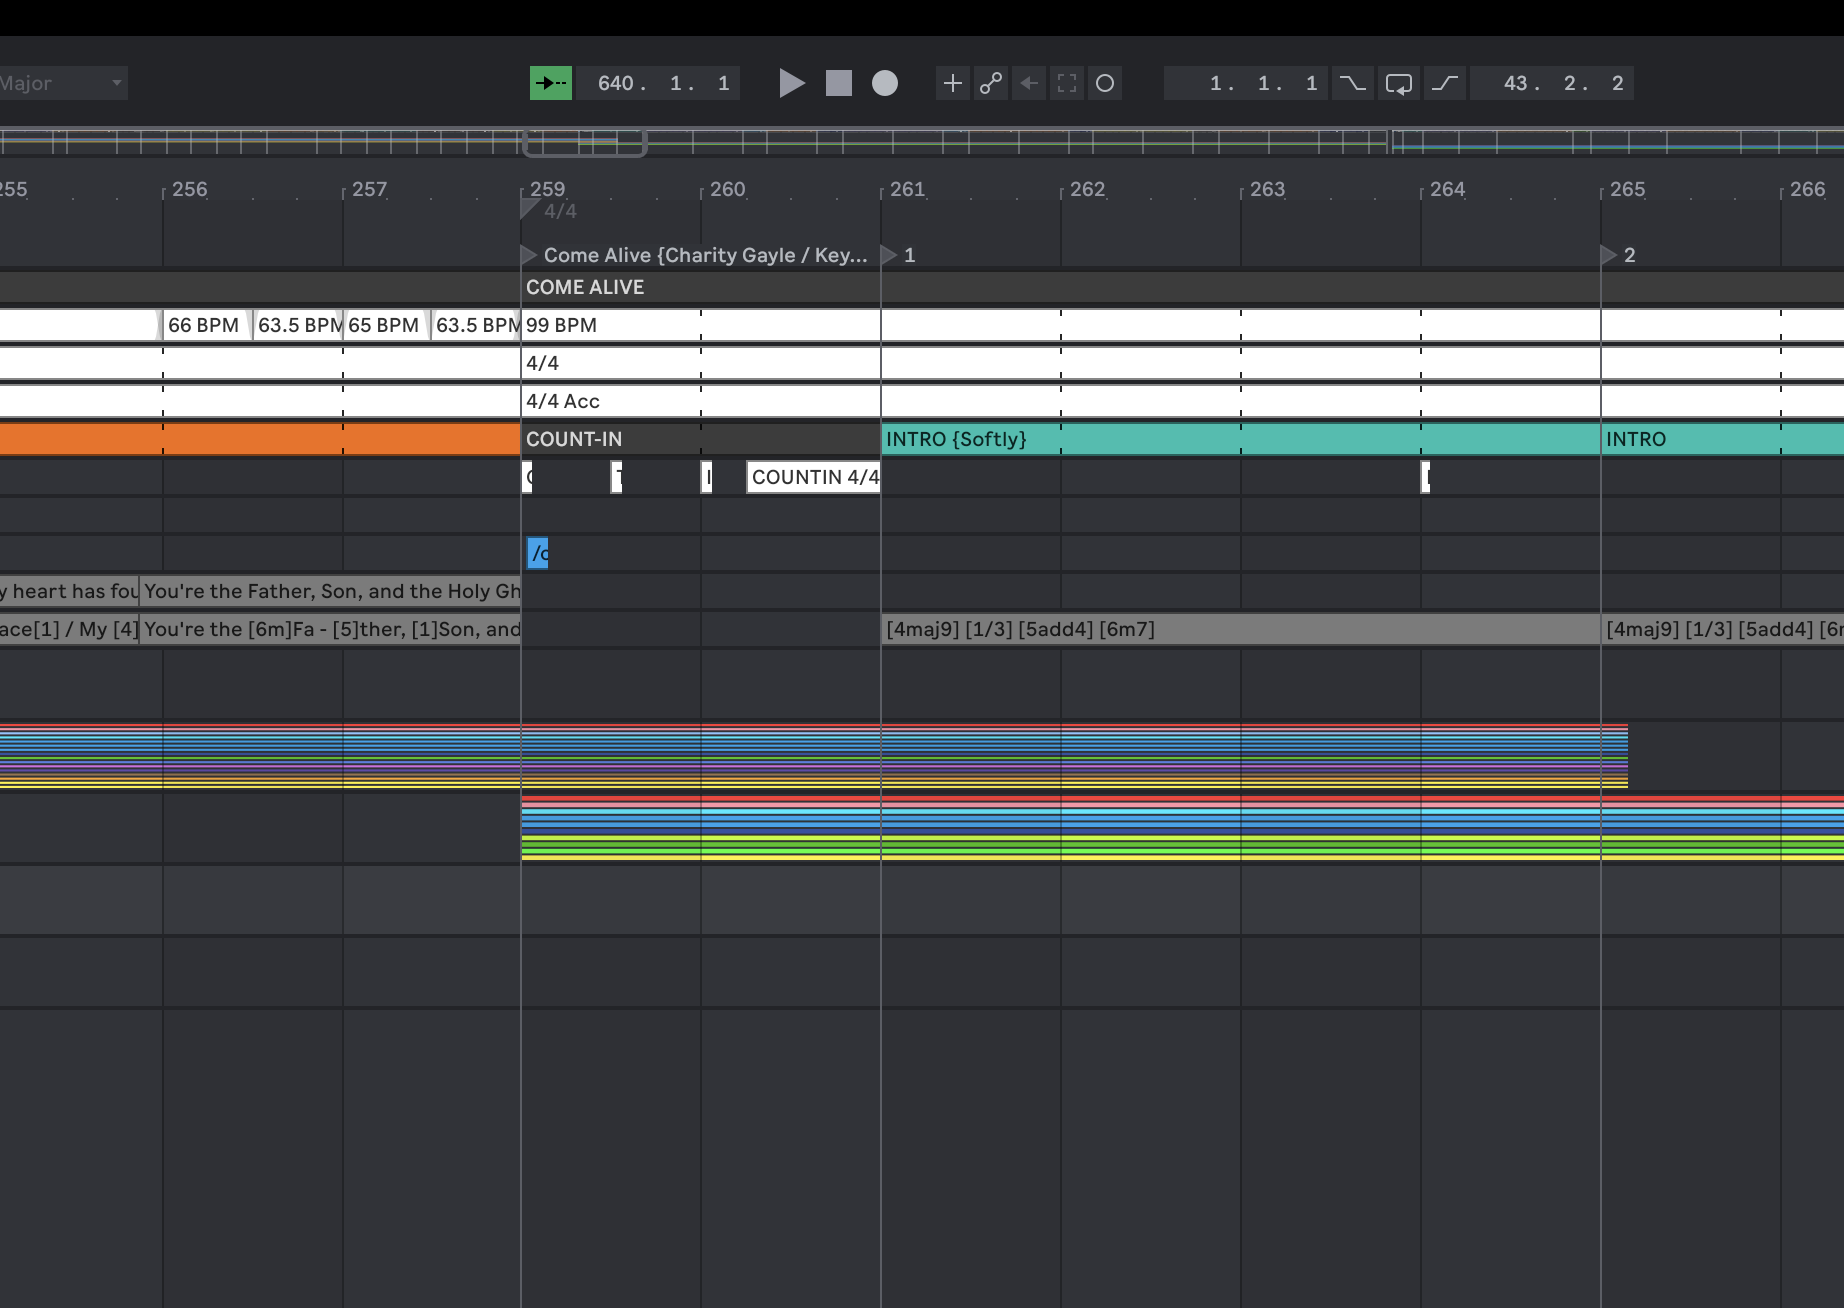
Task: Select the [4maj9] [1/3] chord clip at bar 261
Action: click(x=1240, y=629)
